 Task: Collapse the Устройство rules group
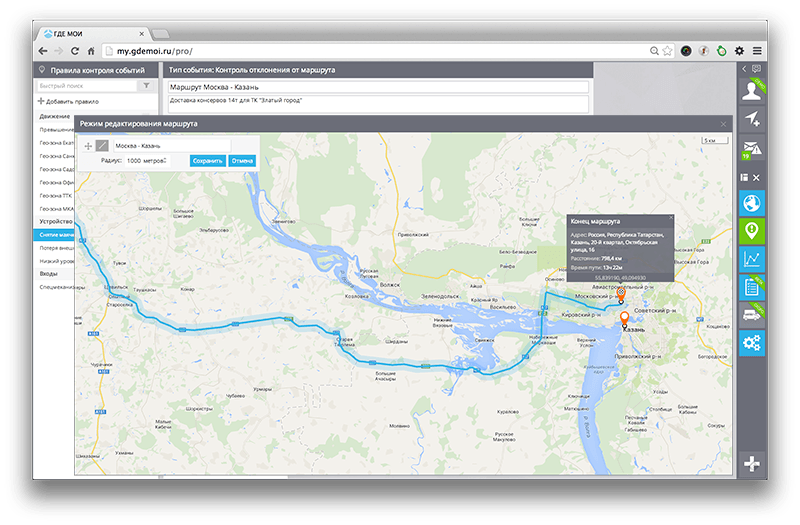click(x=56, y=221)
